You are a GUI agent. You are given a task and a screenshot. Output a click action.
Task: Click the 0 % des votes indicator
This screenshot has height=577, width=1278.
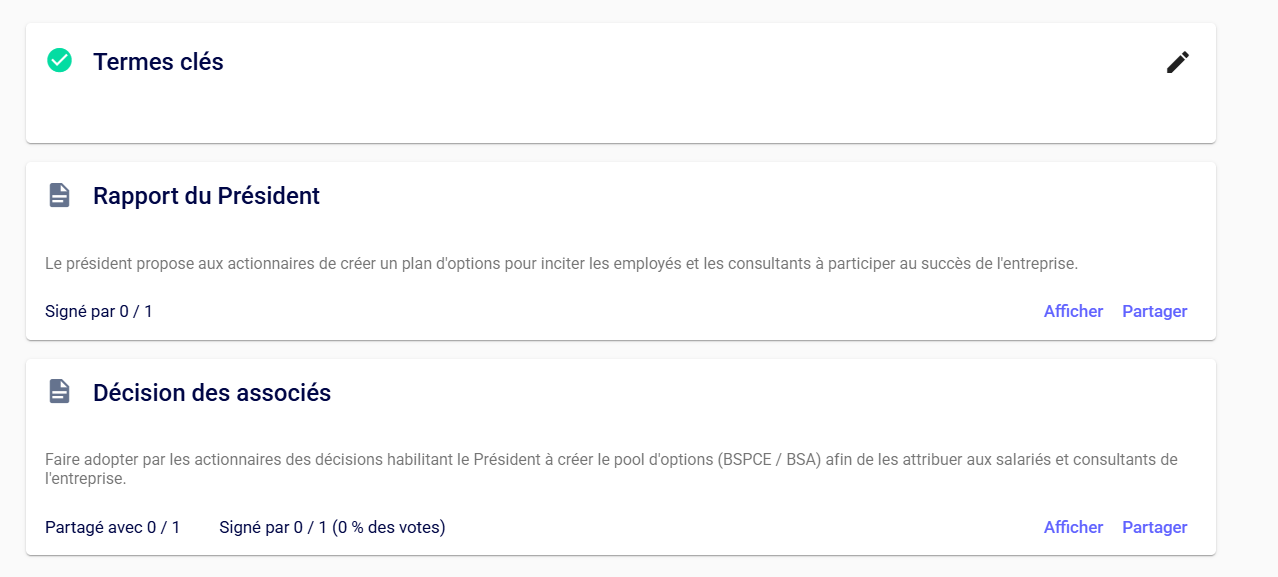click(390, 527)
